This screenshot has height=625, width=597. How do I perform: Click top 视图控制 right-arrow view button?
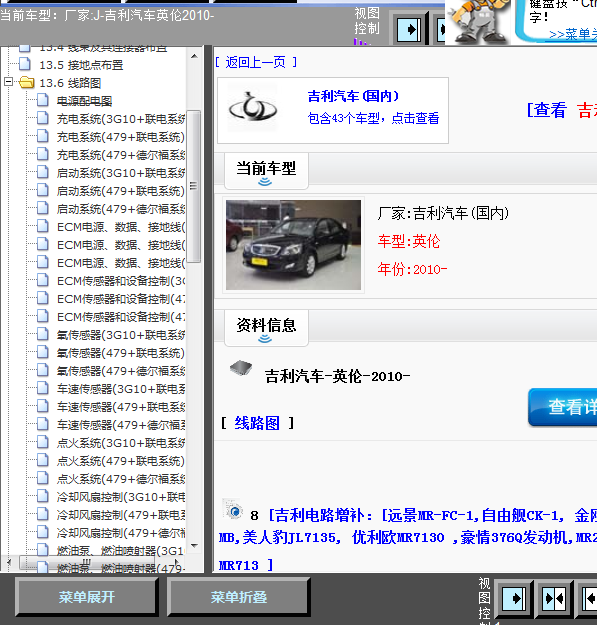tap(410, 29)
